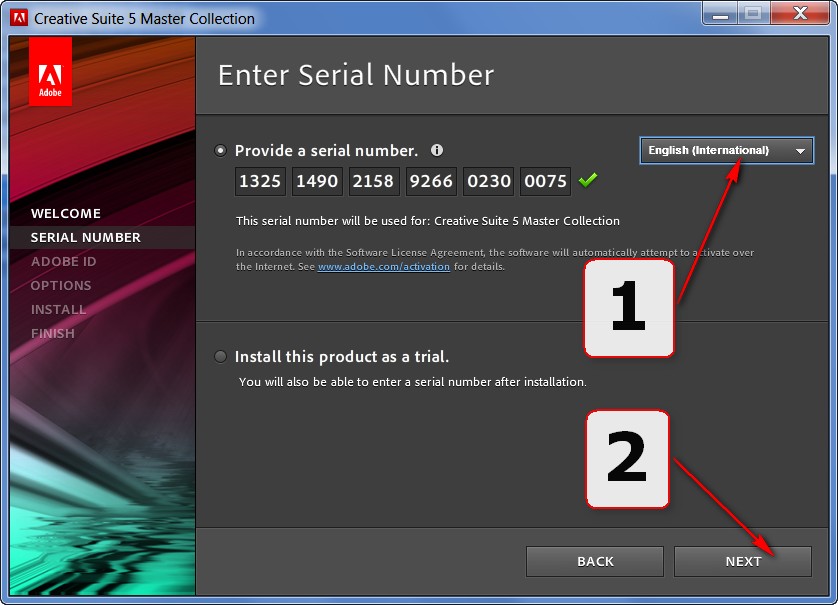Viewport: 838px width, 605px height.
Task: Click the ADOBE ID sidebar item
Action: coord(63,261)
